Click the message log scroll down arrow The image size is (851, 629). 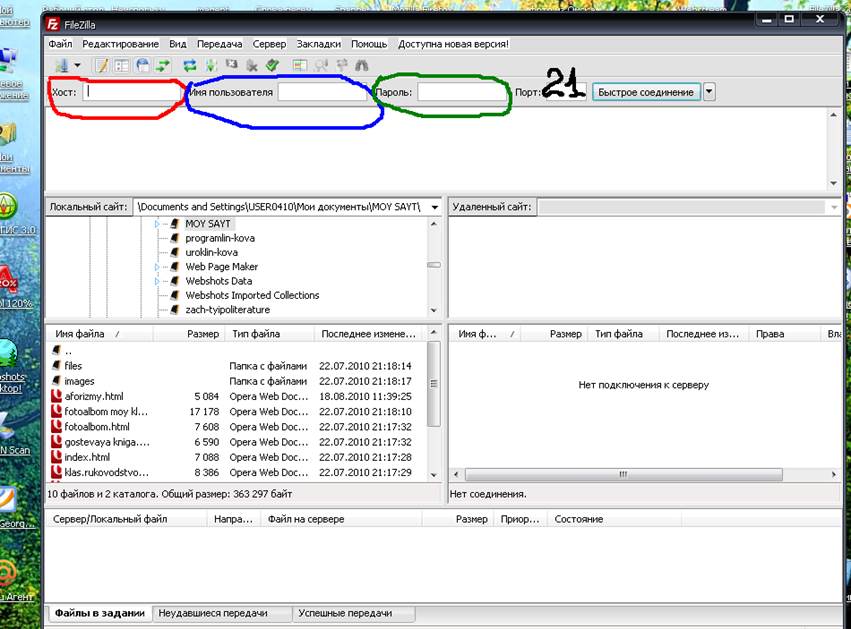tap(834, 184)
